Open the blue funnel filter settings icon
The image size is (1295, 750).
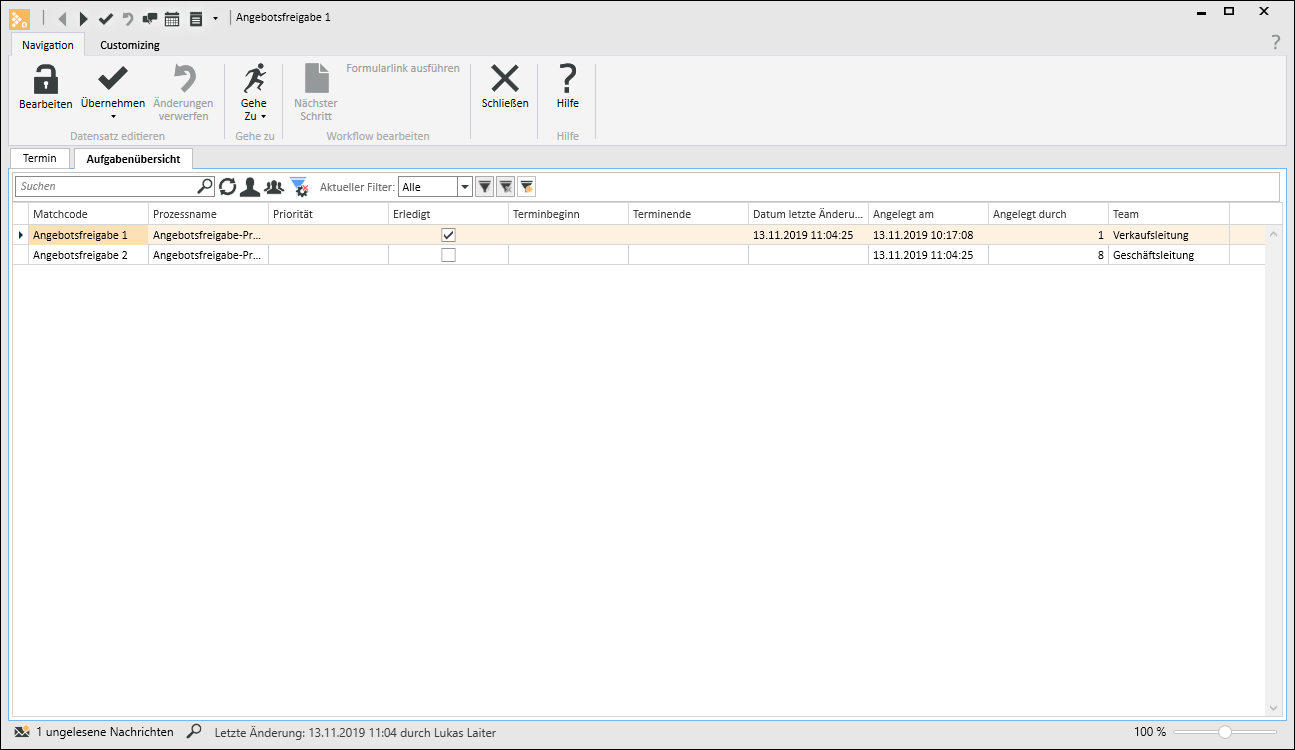tap(299, 187)
